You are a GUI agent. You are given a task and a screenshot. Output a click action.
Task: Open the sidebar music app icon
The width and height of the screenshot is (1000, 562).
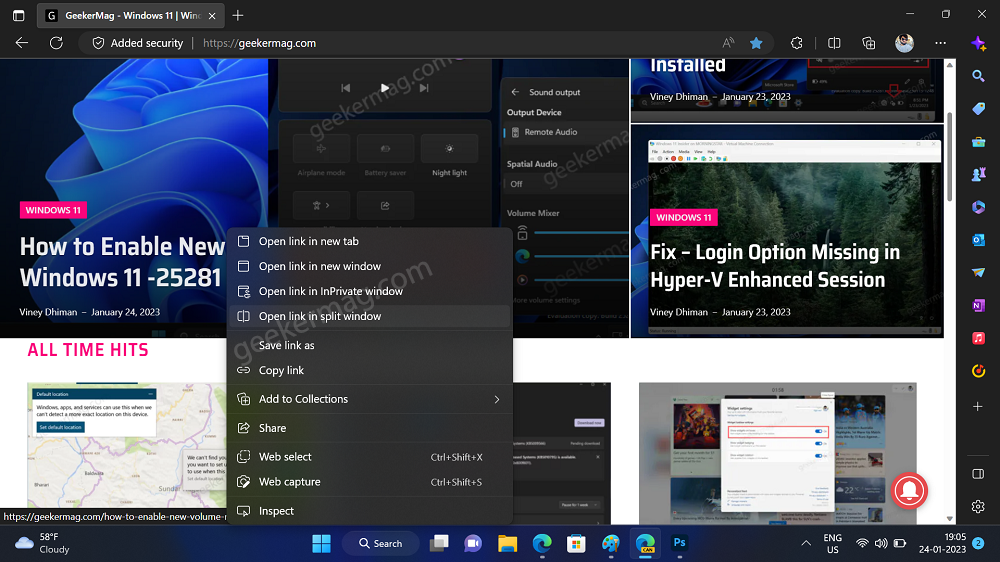[x=978, y=338]
